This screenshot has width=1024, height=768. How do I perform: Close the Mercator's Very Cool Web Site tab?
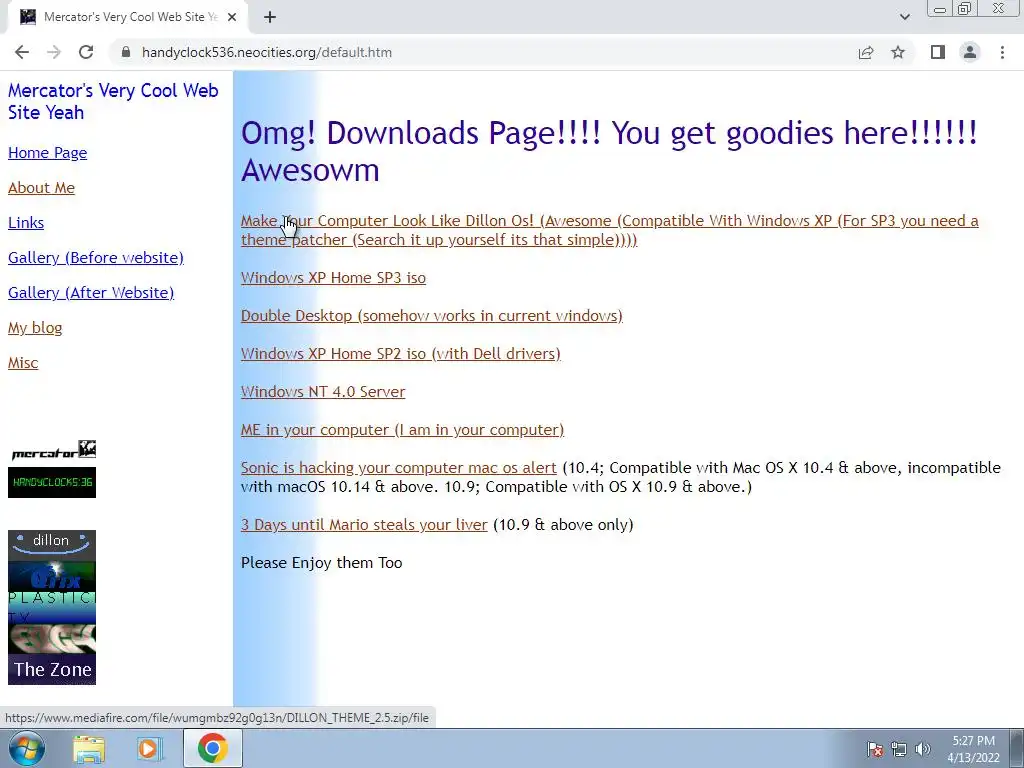click(232, 17)
